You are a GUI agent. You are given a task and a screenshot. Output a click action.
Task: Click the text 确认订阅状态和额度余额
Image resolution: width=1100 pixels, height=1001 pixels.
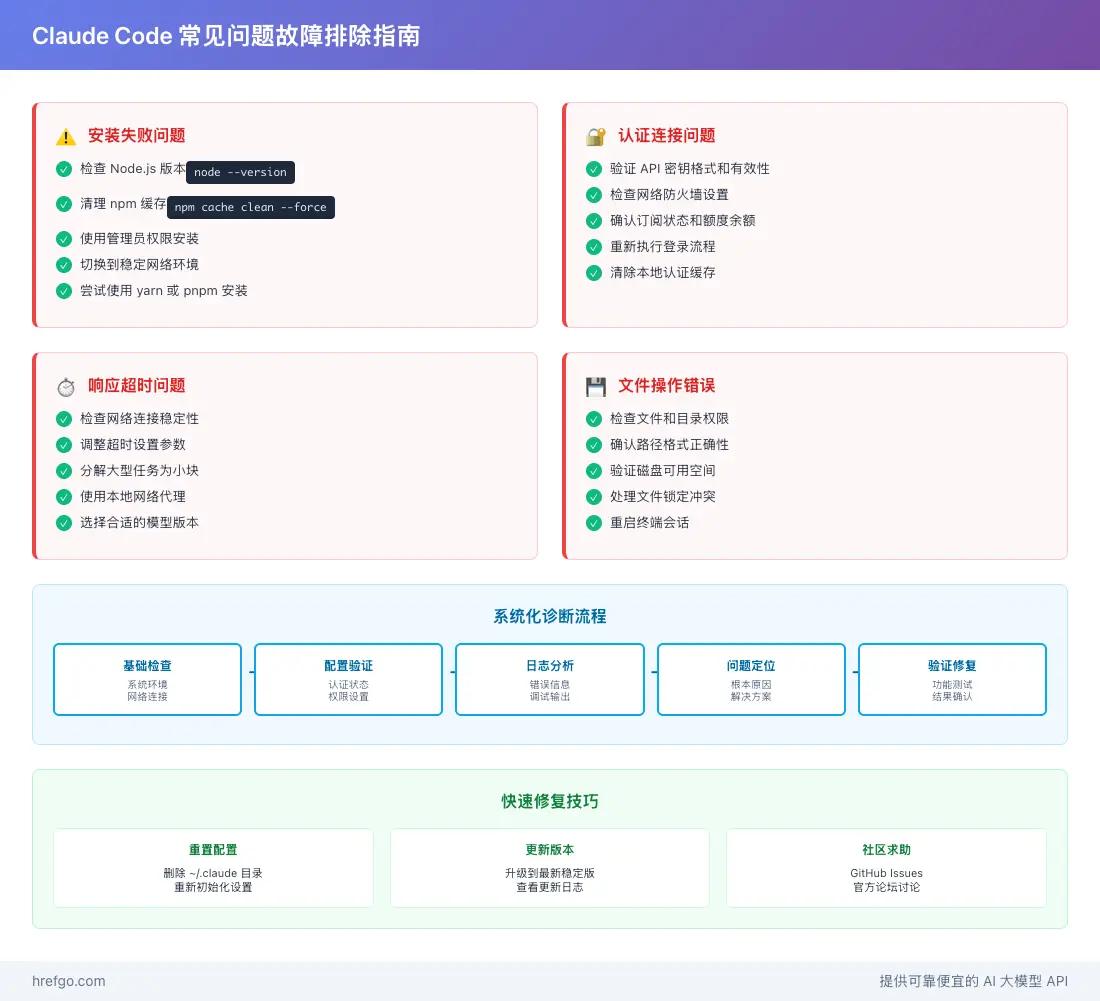pyautogui.click(x=683, y=221)
